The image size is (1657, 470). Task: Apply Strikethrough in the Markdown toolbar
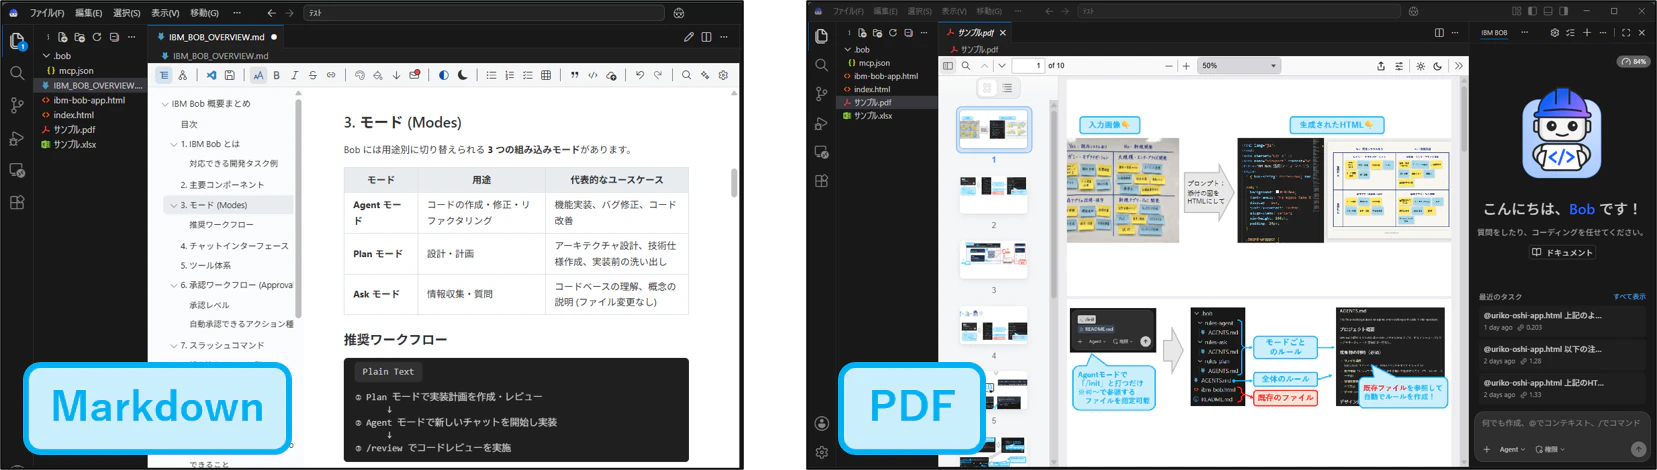click(313, 75)
